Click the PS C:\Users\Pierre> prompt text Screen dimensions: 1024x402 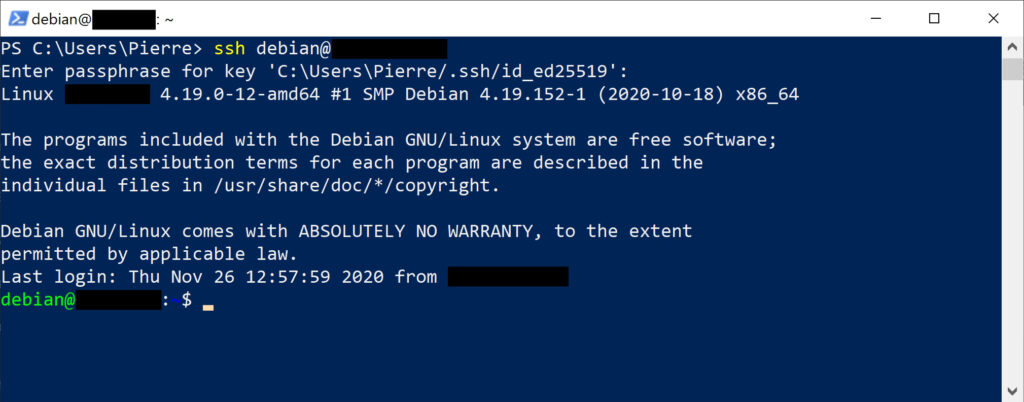(102, 49)
